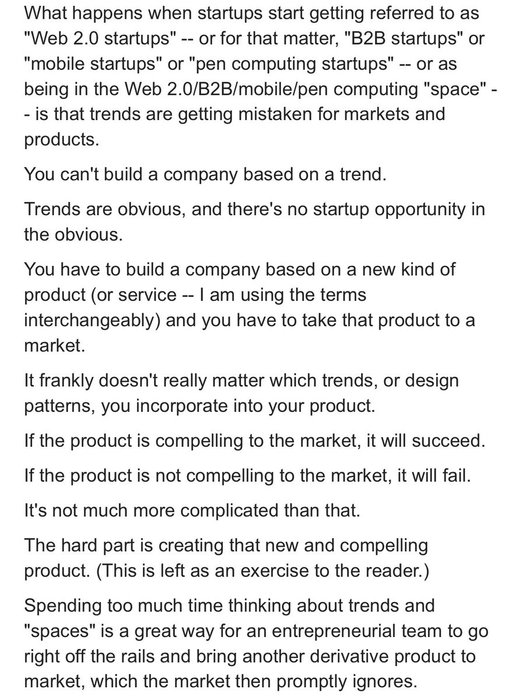Click the line "The hard part is creating that new and compelling"

[225, 546]
